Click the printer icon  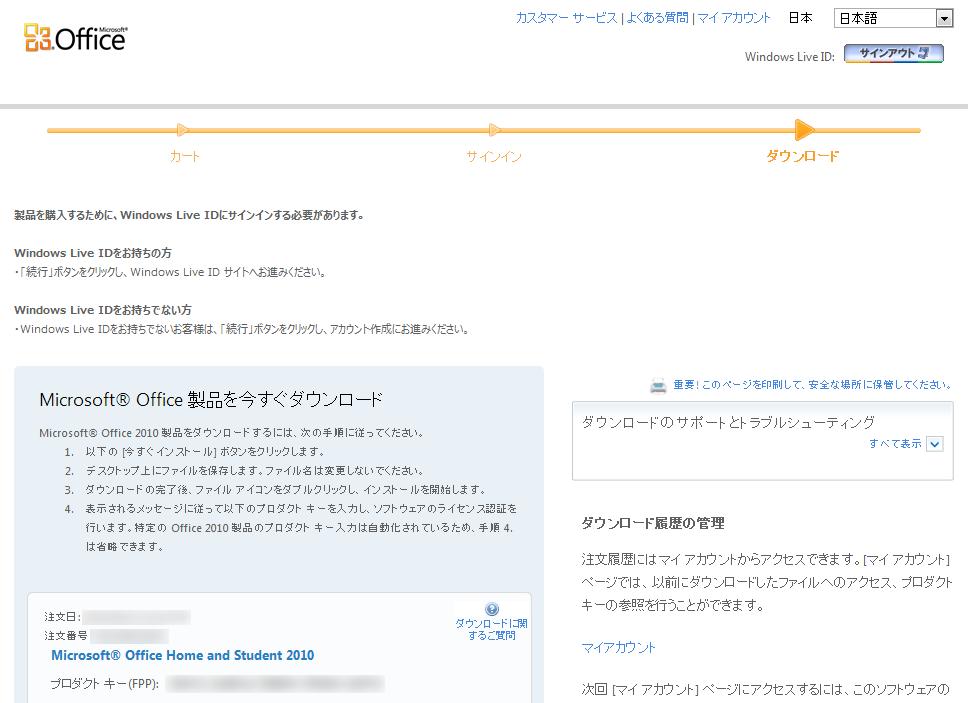(658, 385)
